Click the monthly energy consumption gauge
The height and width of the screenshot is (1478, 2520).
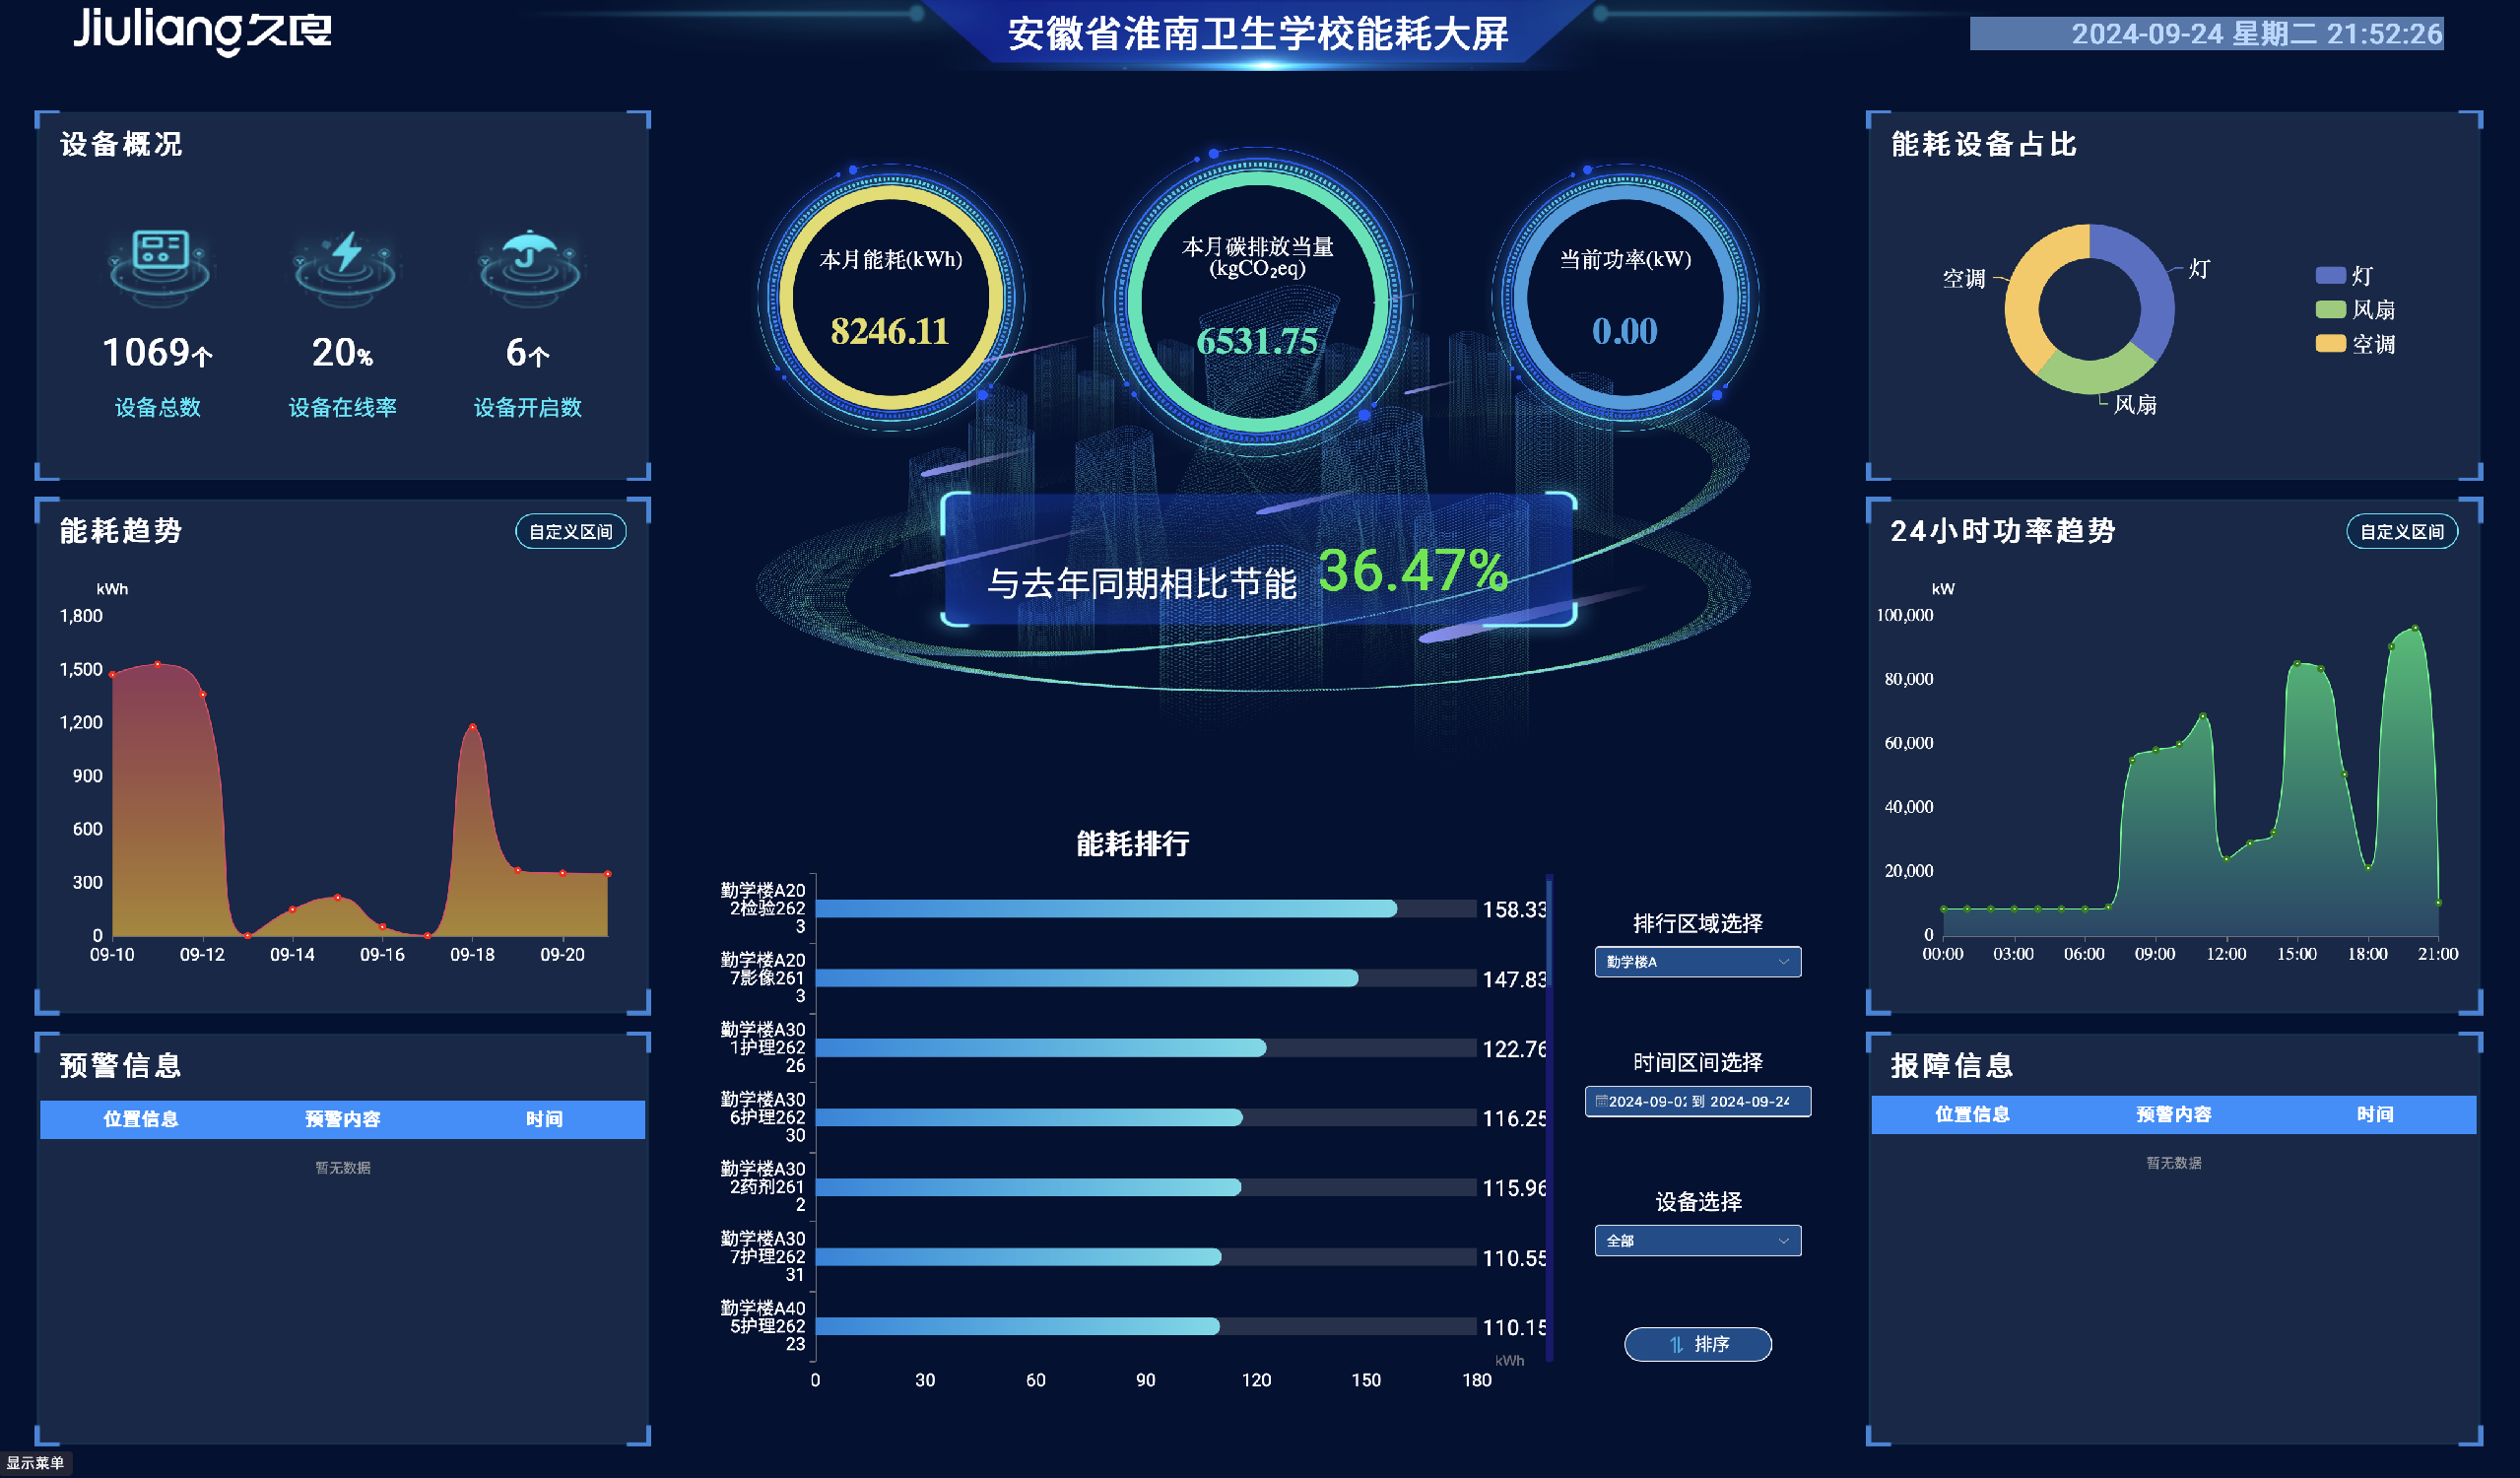890,298
